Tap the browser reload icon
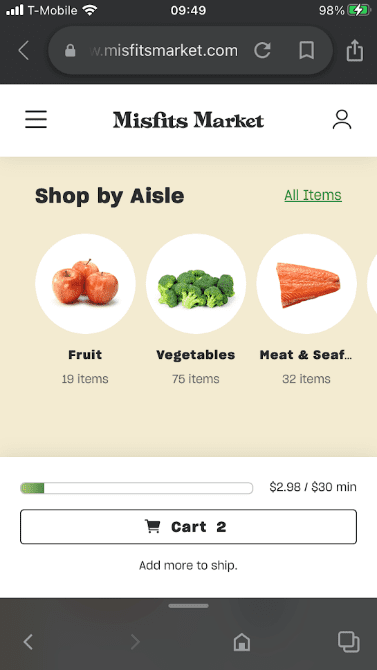The width and height of the screenshot is (377, 670). coord(262,50)
